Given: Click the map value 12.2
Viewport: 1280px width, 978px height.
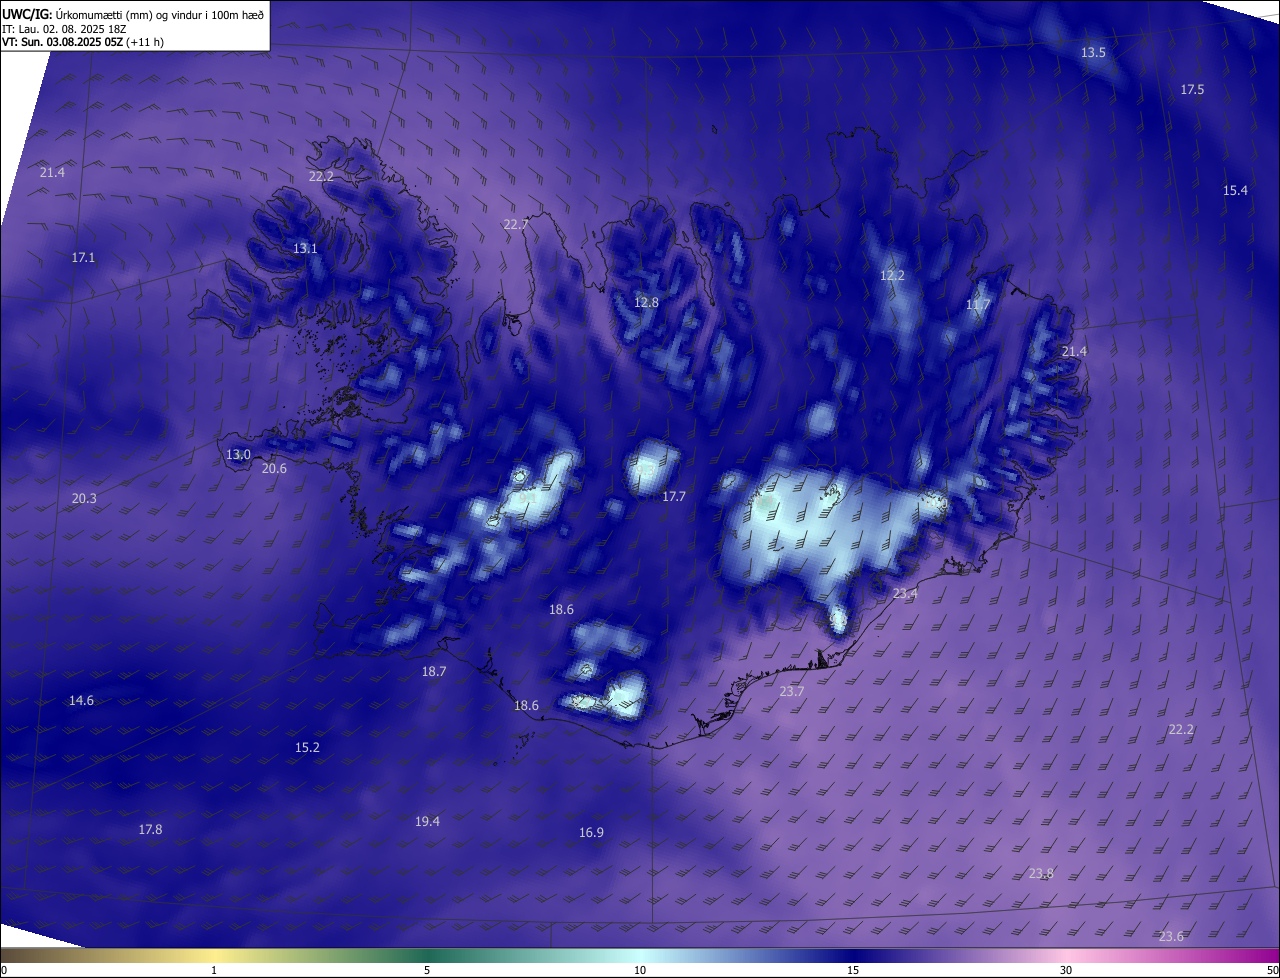Looking at the screenshot, I should (x=892, y=275).
